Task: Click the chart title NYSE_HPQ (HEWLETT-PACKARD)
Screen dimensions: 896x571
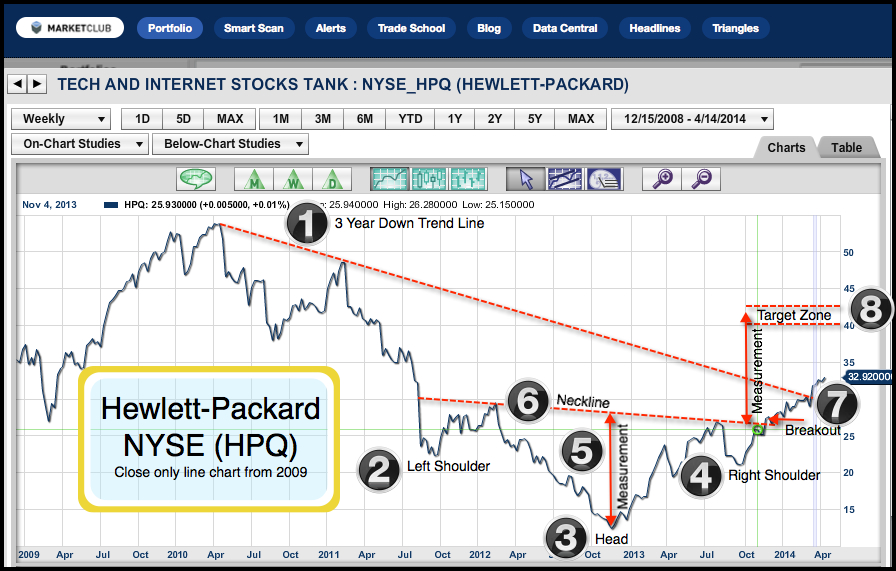Action: [x=495, y=85]
